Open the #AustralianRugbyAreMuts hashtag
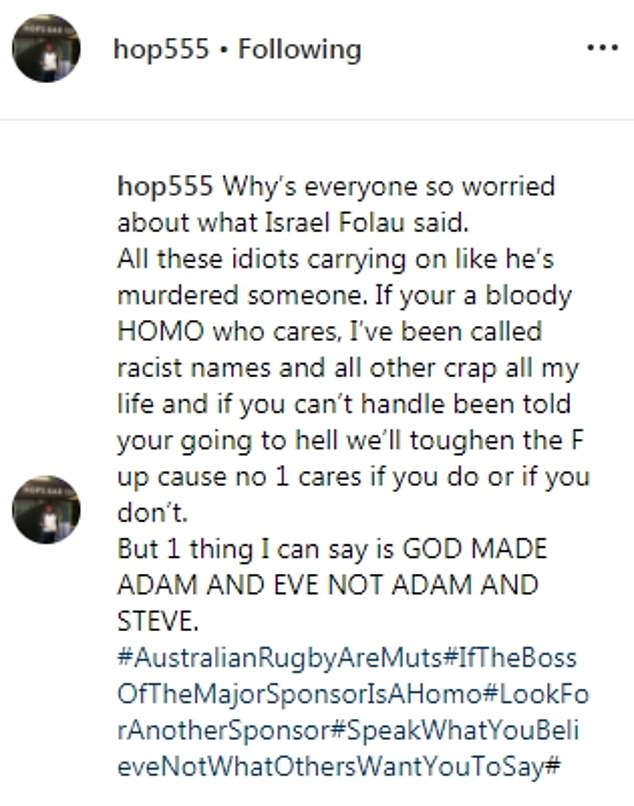634x806 pixels. (x=280, y=658)
